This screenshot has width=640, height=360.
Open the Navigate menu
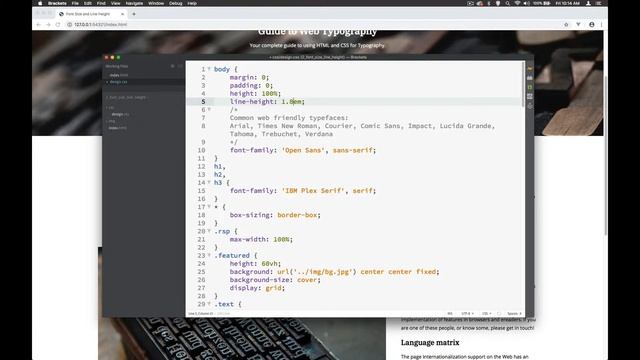coord(134,3)
